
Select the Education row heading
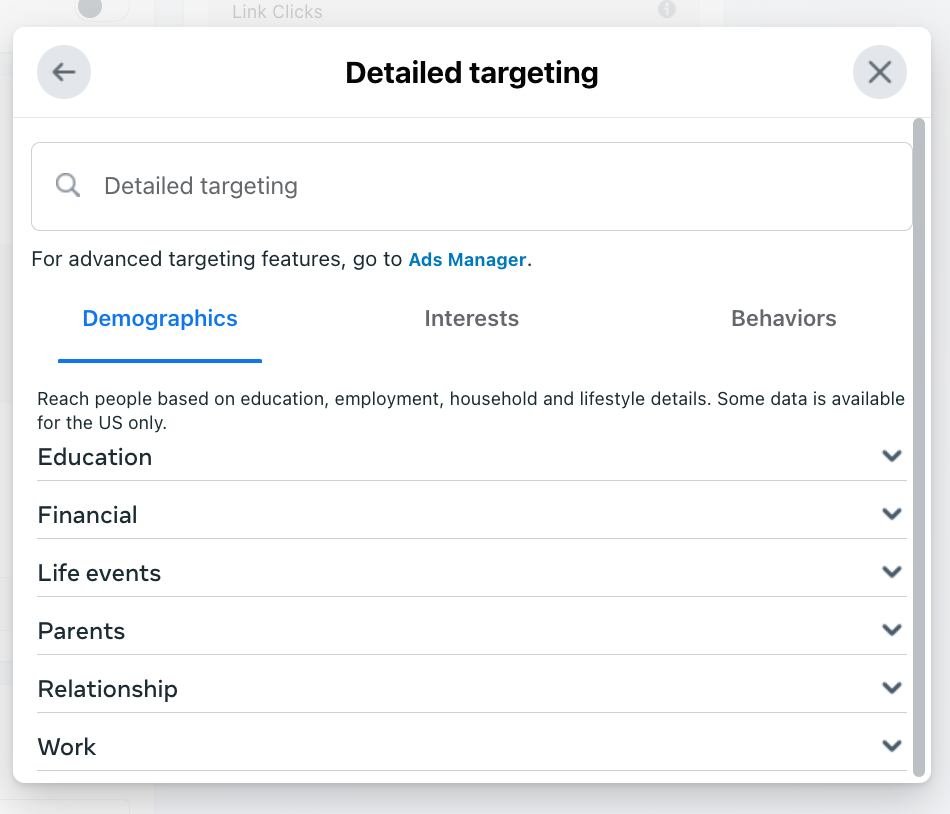[x=94, y=457]
